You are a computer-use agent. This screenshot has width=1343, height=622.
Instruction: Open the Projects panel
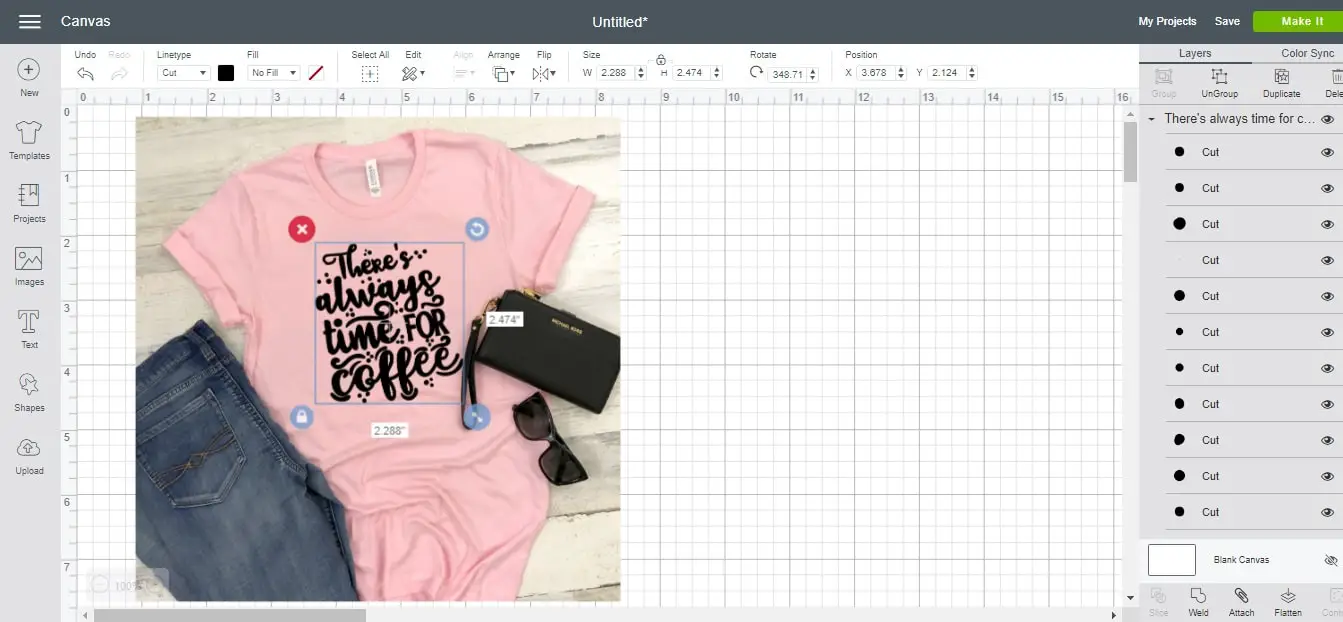(29, 203)
